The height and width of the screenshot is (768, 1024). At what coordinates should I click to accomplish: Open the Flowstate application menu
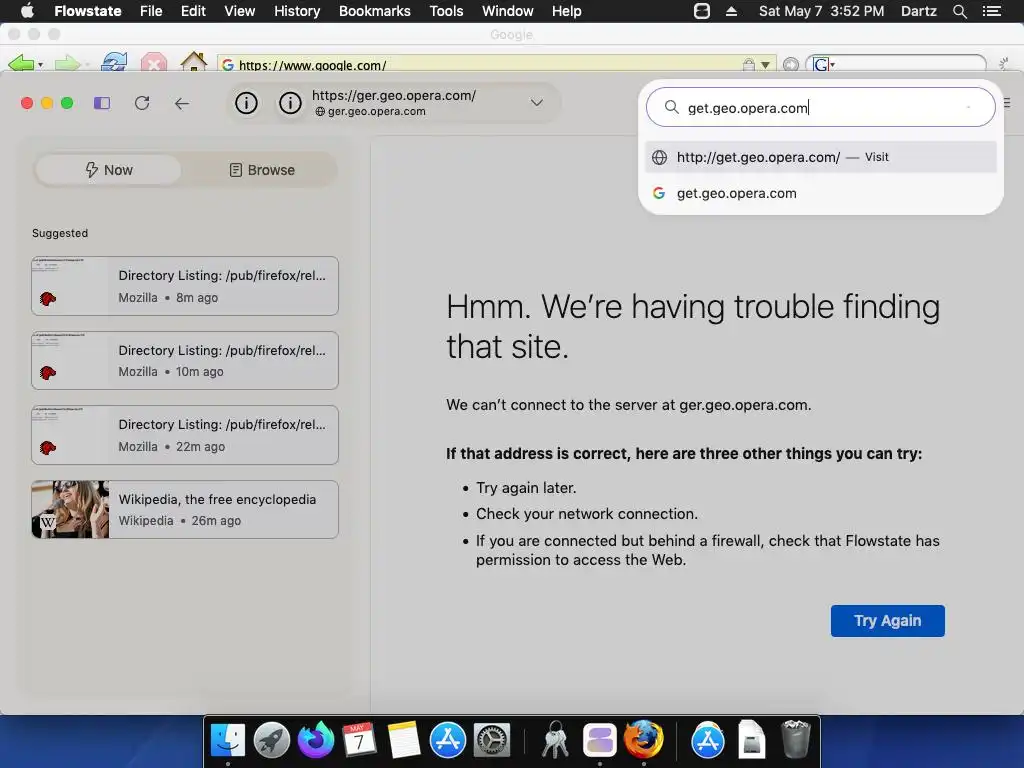[x=88, y=11]
